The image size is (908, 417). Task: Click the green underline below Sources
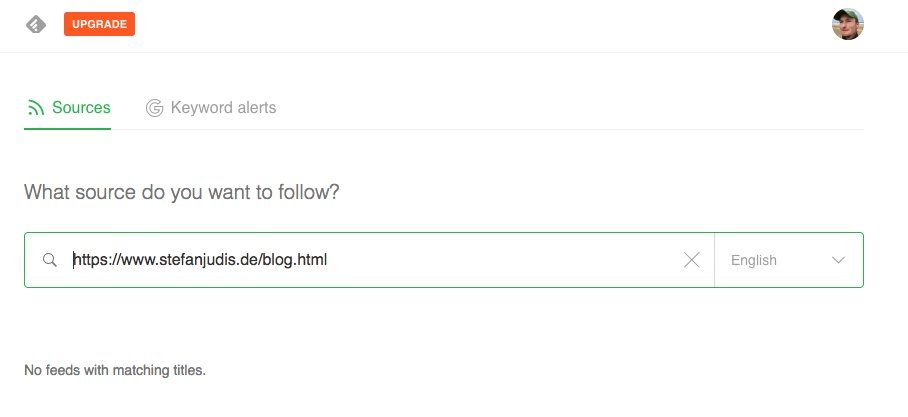click(x=67, y=129)
